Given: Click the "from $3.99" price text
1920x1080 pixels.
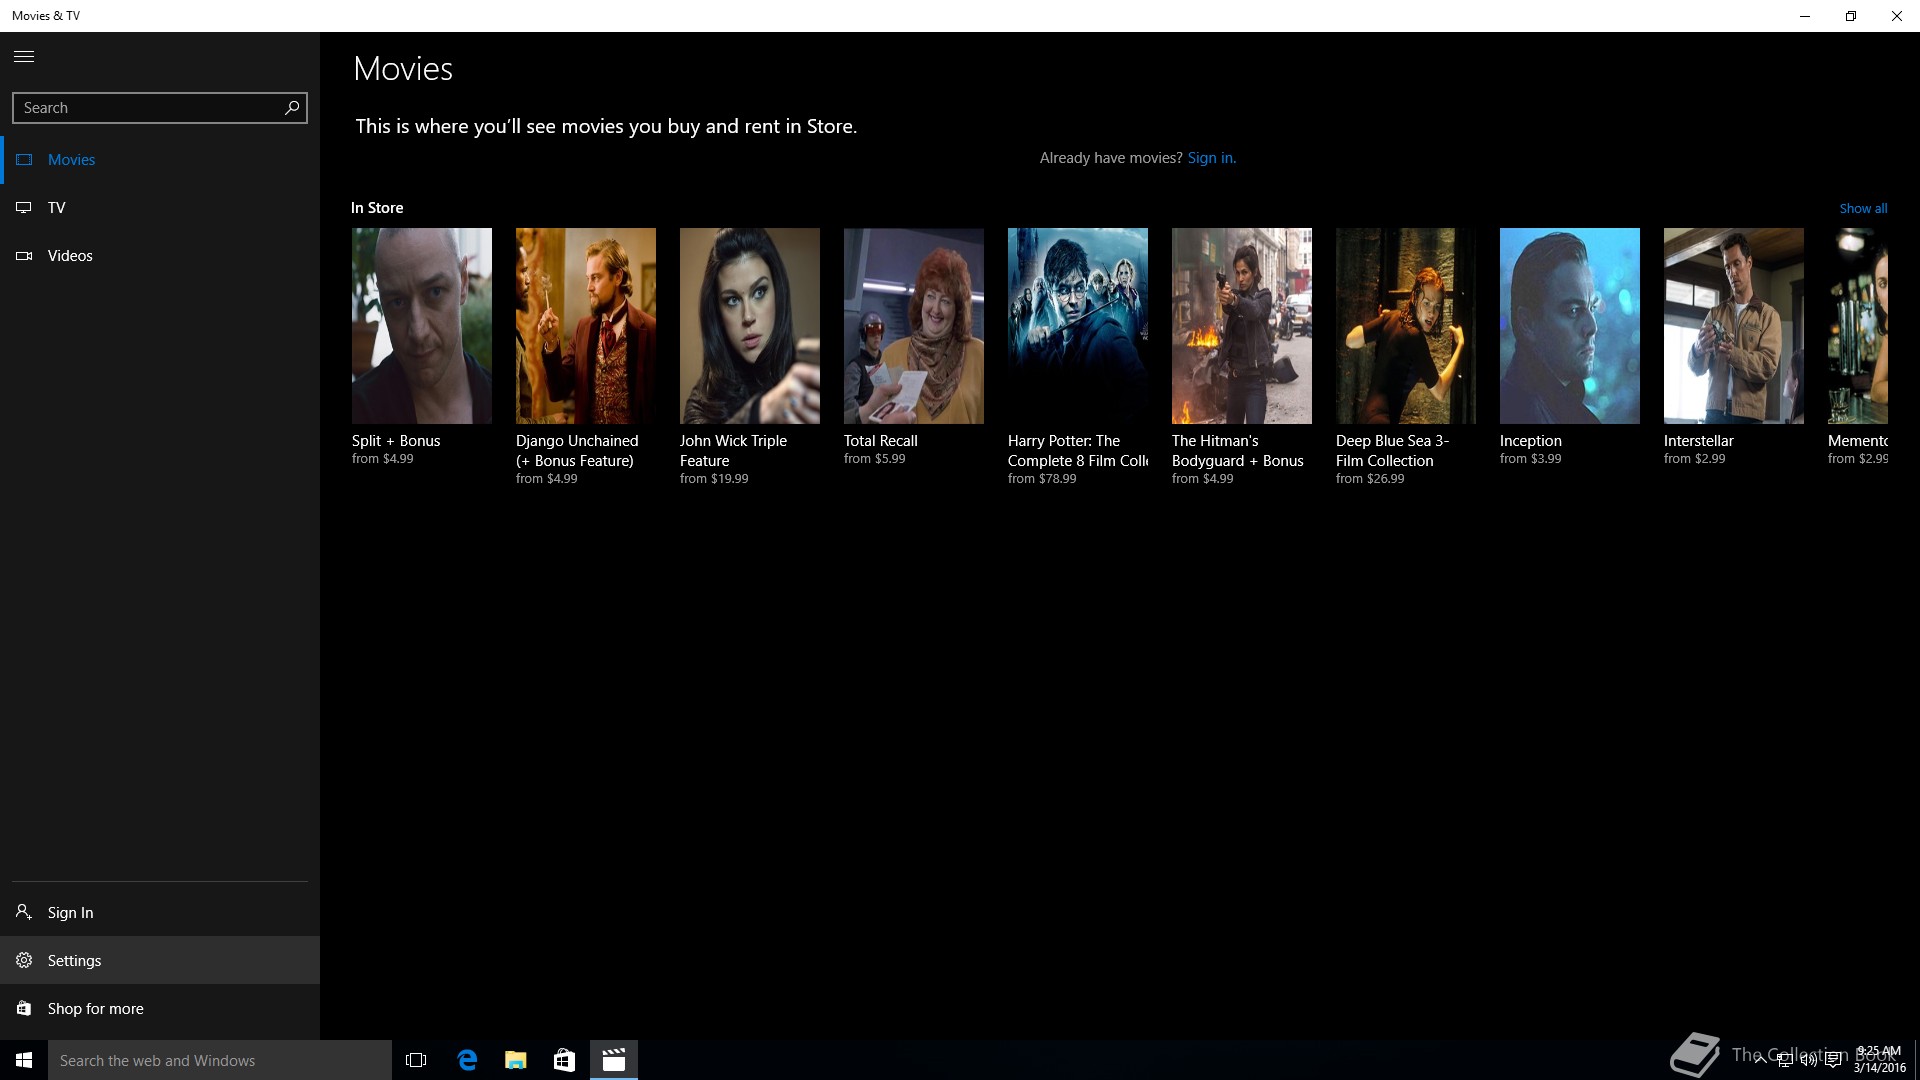Looking at the screenshot, I should tap(1531, 459).
